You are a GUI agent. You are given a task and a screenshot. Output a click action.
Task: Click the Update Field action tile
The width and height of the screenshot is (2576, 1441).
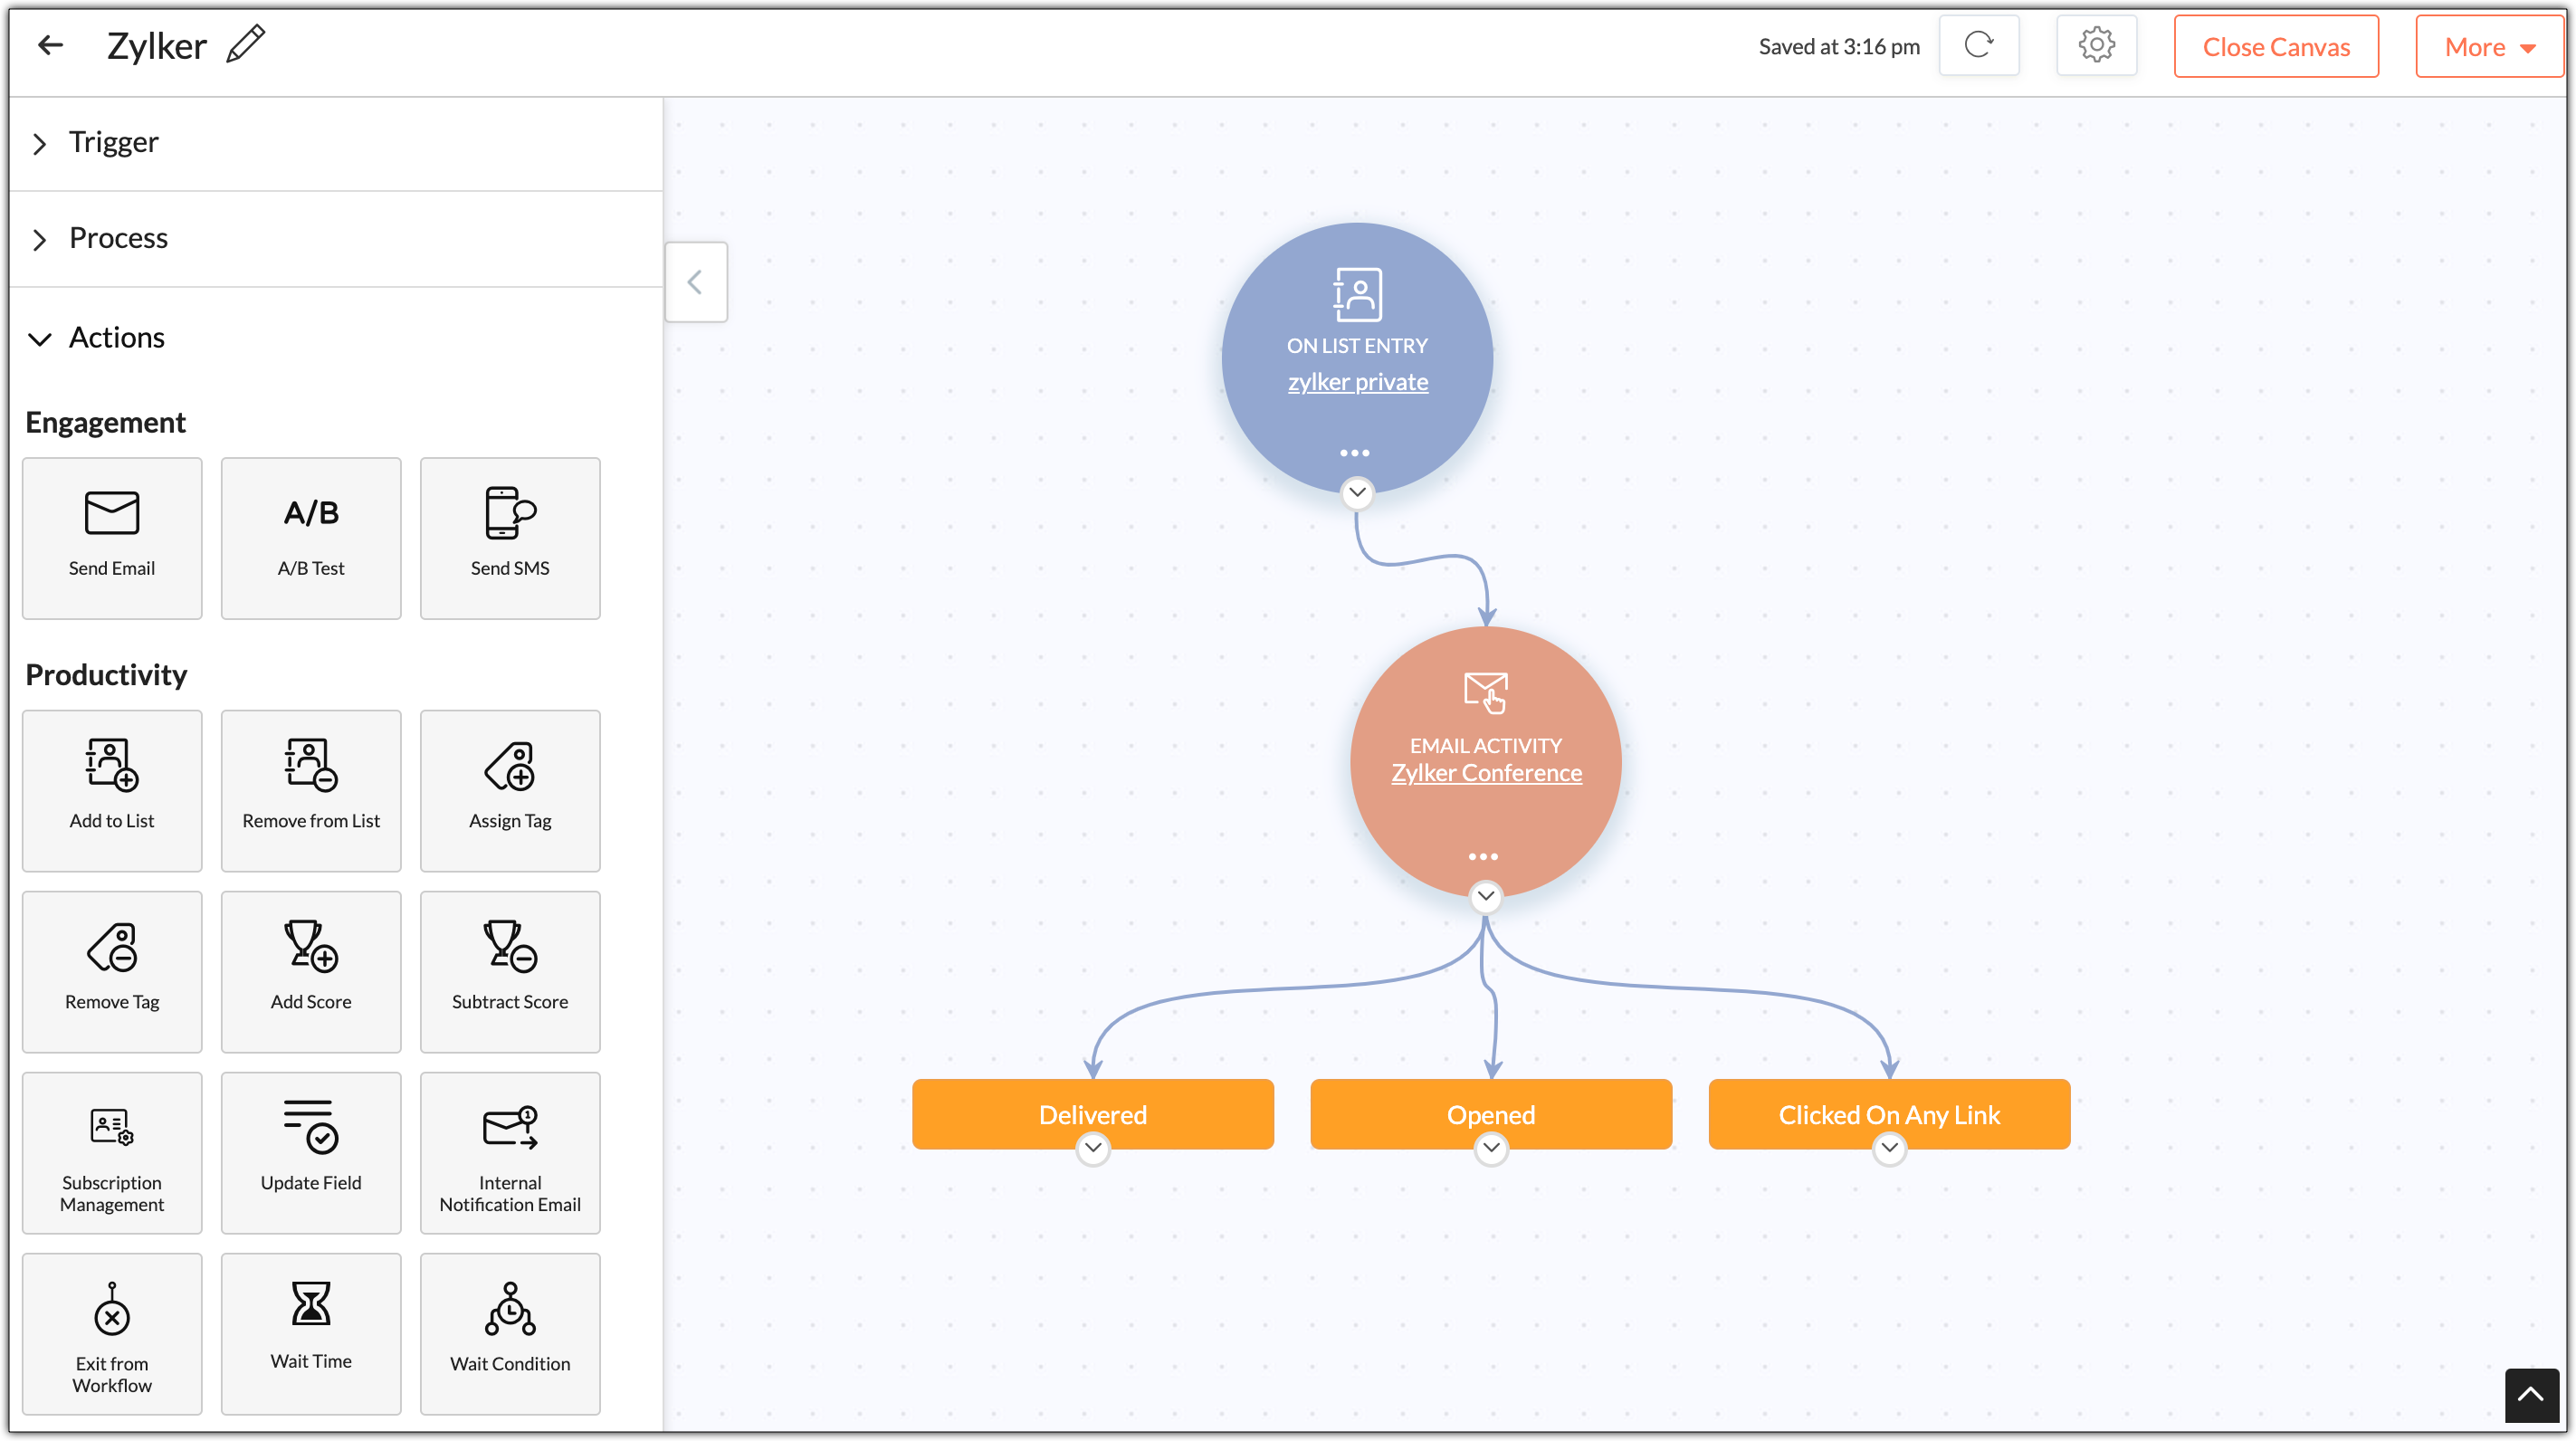point(311,1152)
